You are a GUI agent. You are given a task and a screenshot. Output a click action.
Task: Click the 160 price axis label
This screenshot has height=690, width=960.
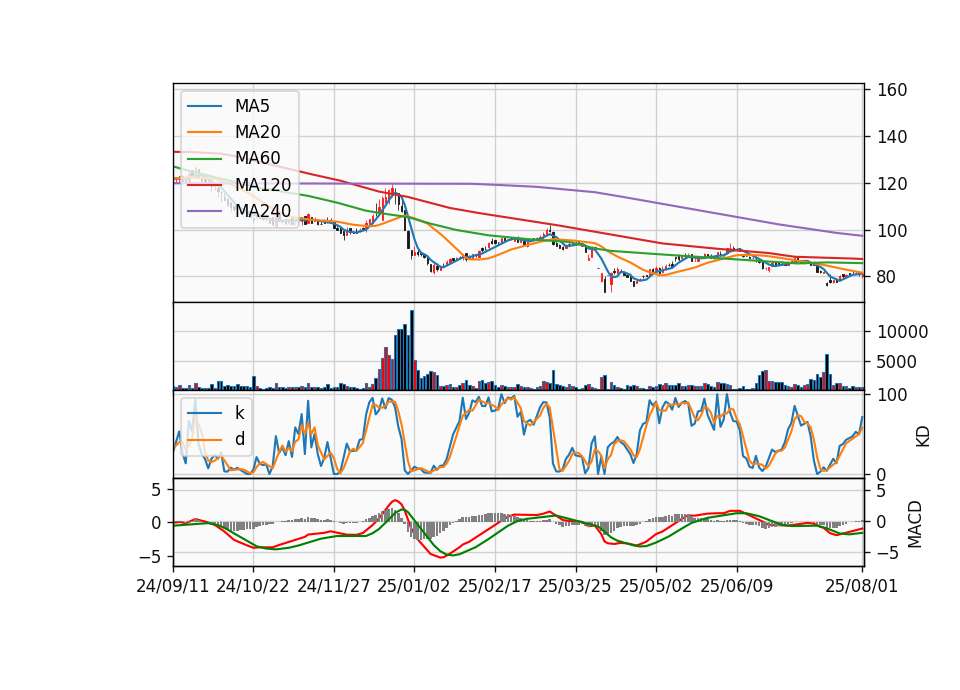892,90
